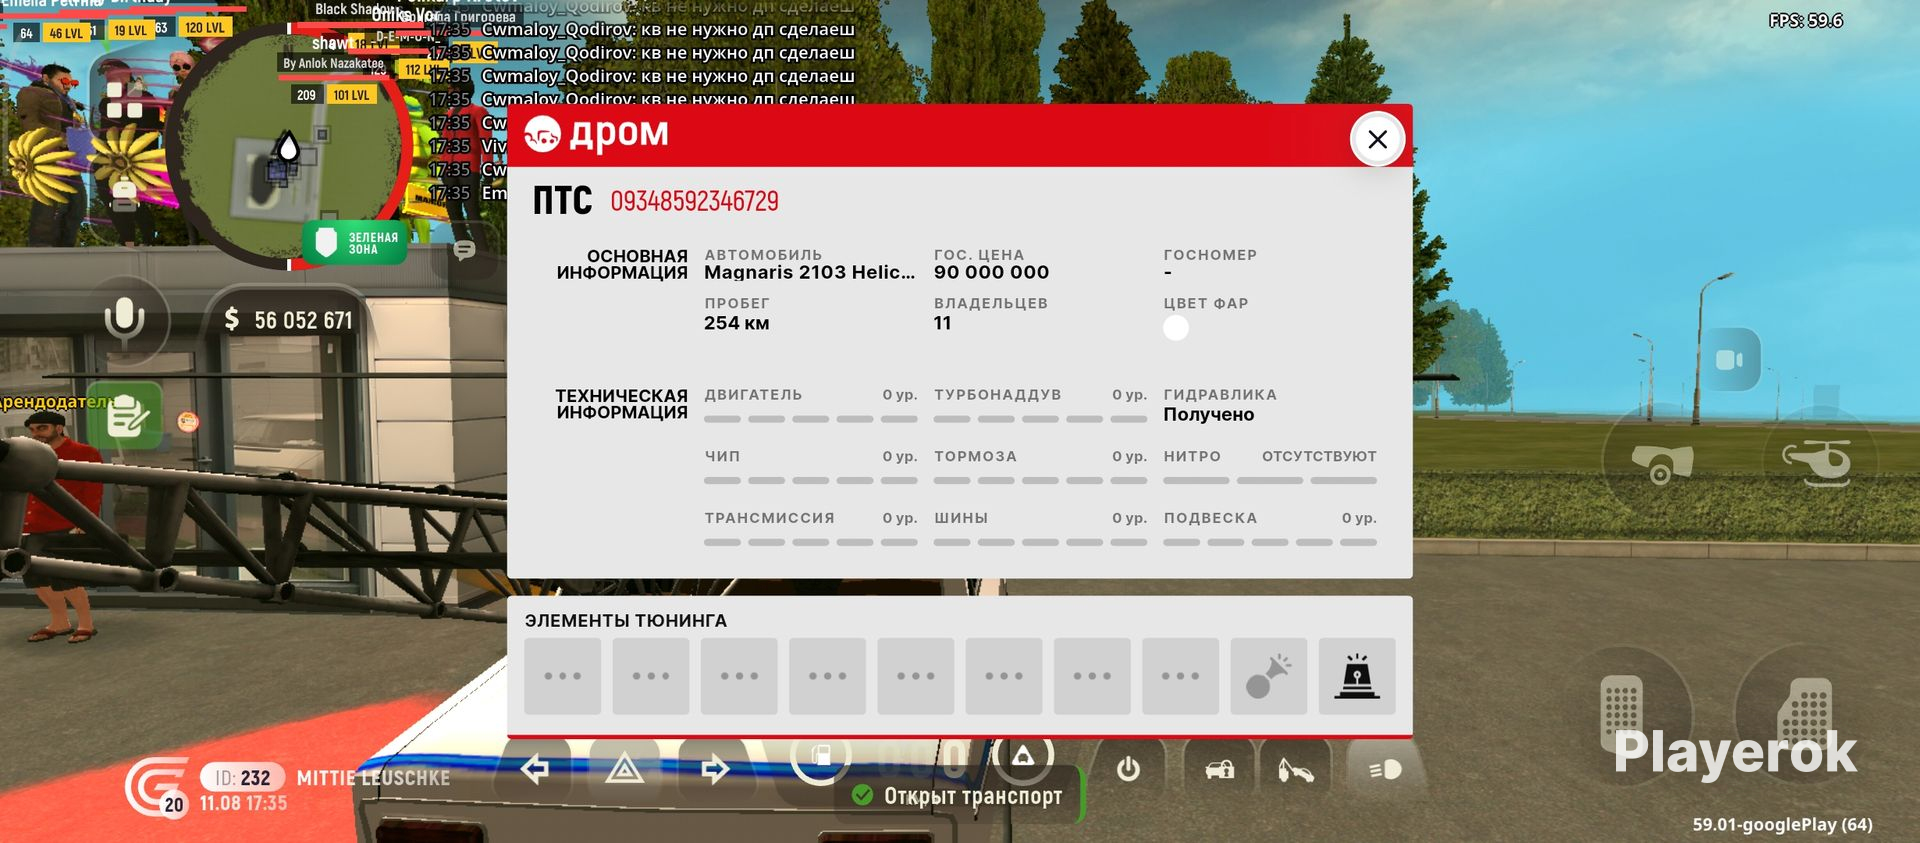Tap the white headlight color swatch
1920x843 pixels.
click(x=1176, y=327)
